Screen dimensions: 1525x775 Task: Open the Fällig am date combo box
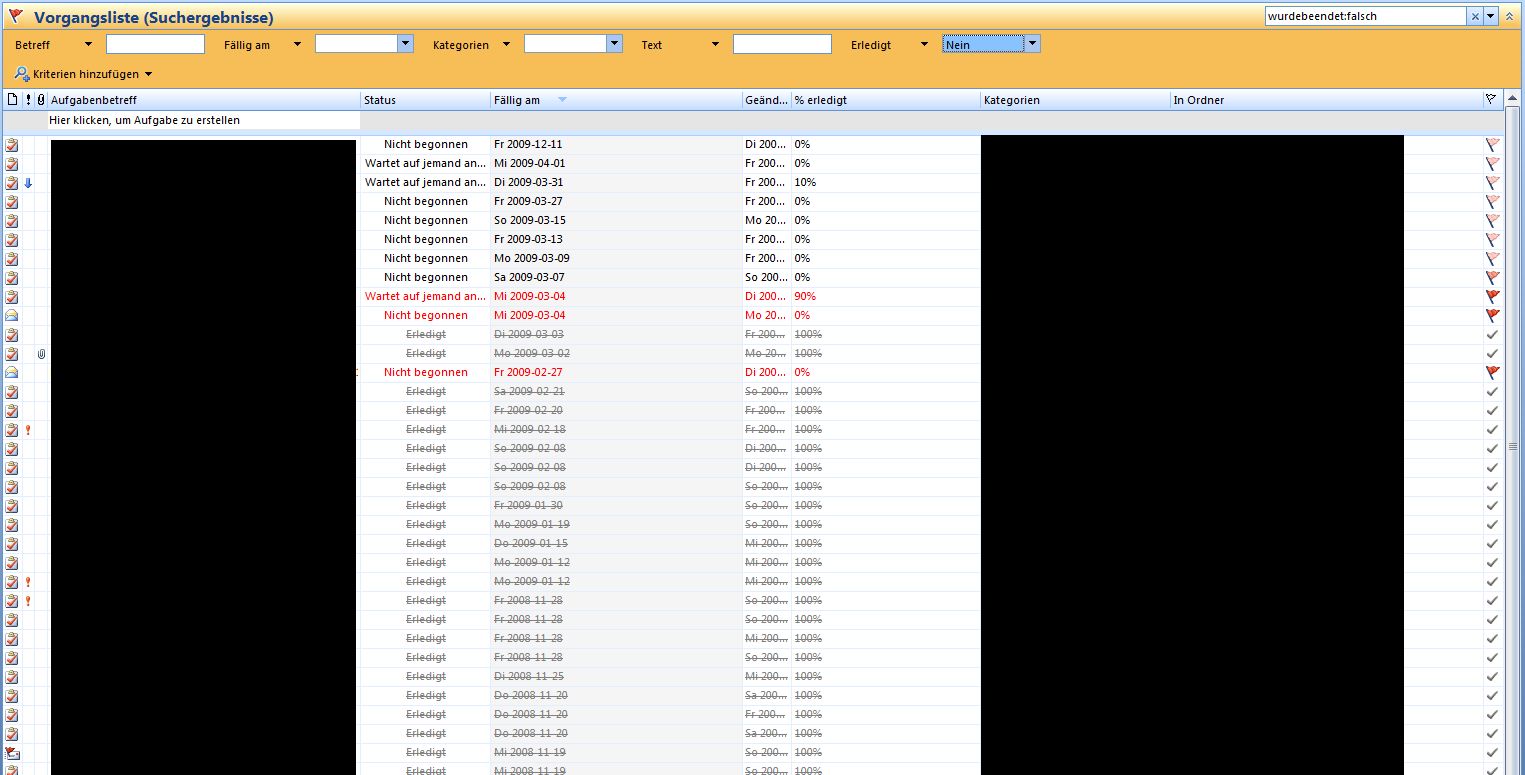tap(405, 44)
